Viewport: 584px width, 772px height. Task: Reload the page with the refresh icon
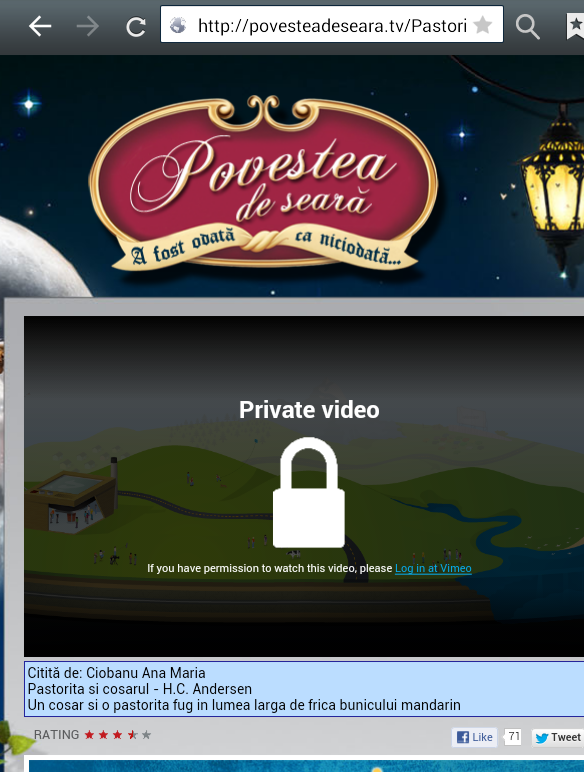click(135, 27)
